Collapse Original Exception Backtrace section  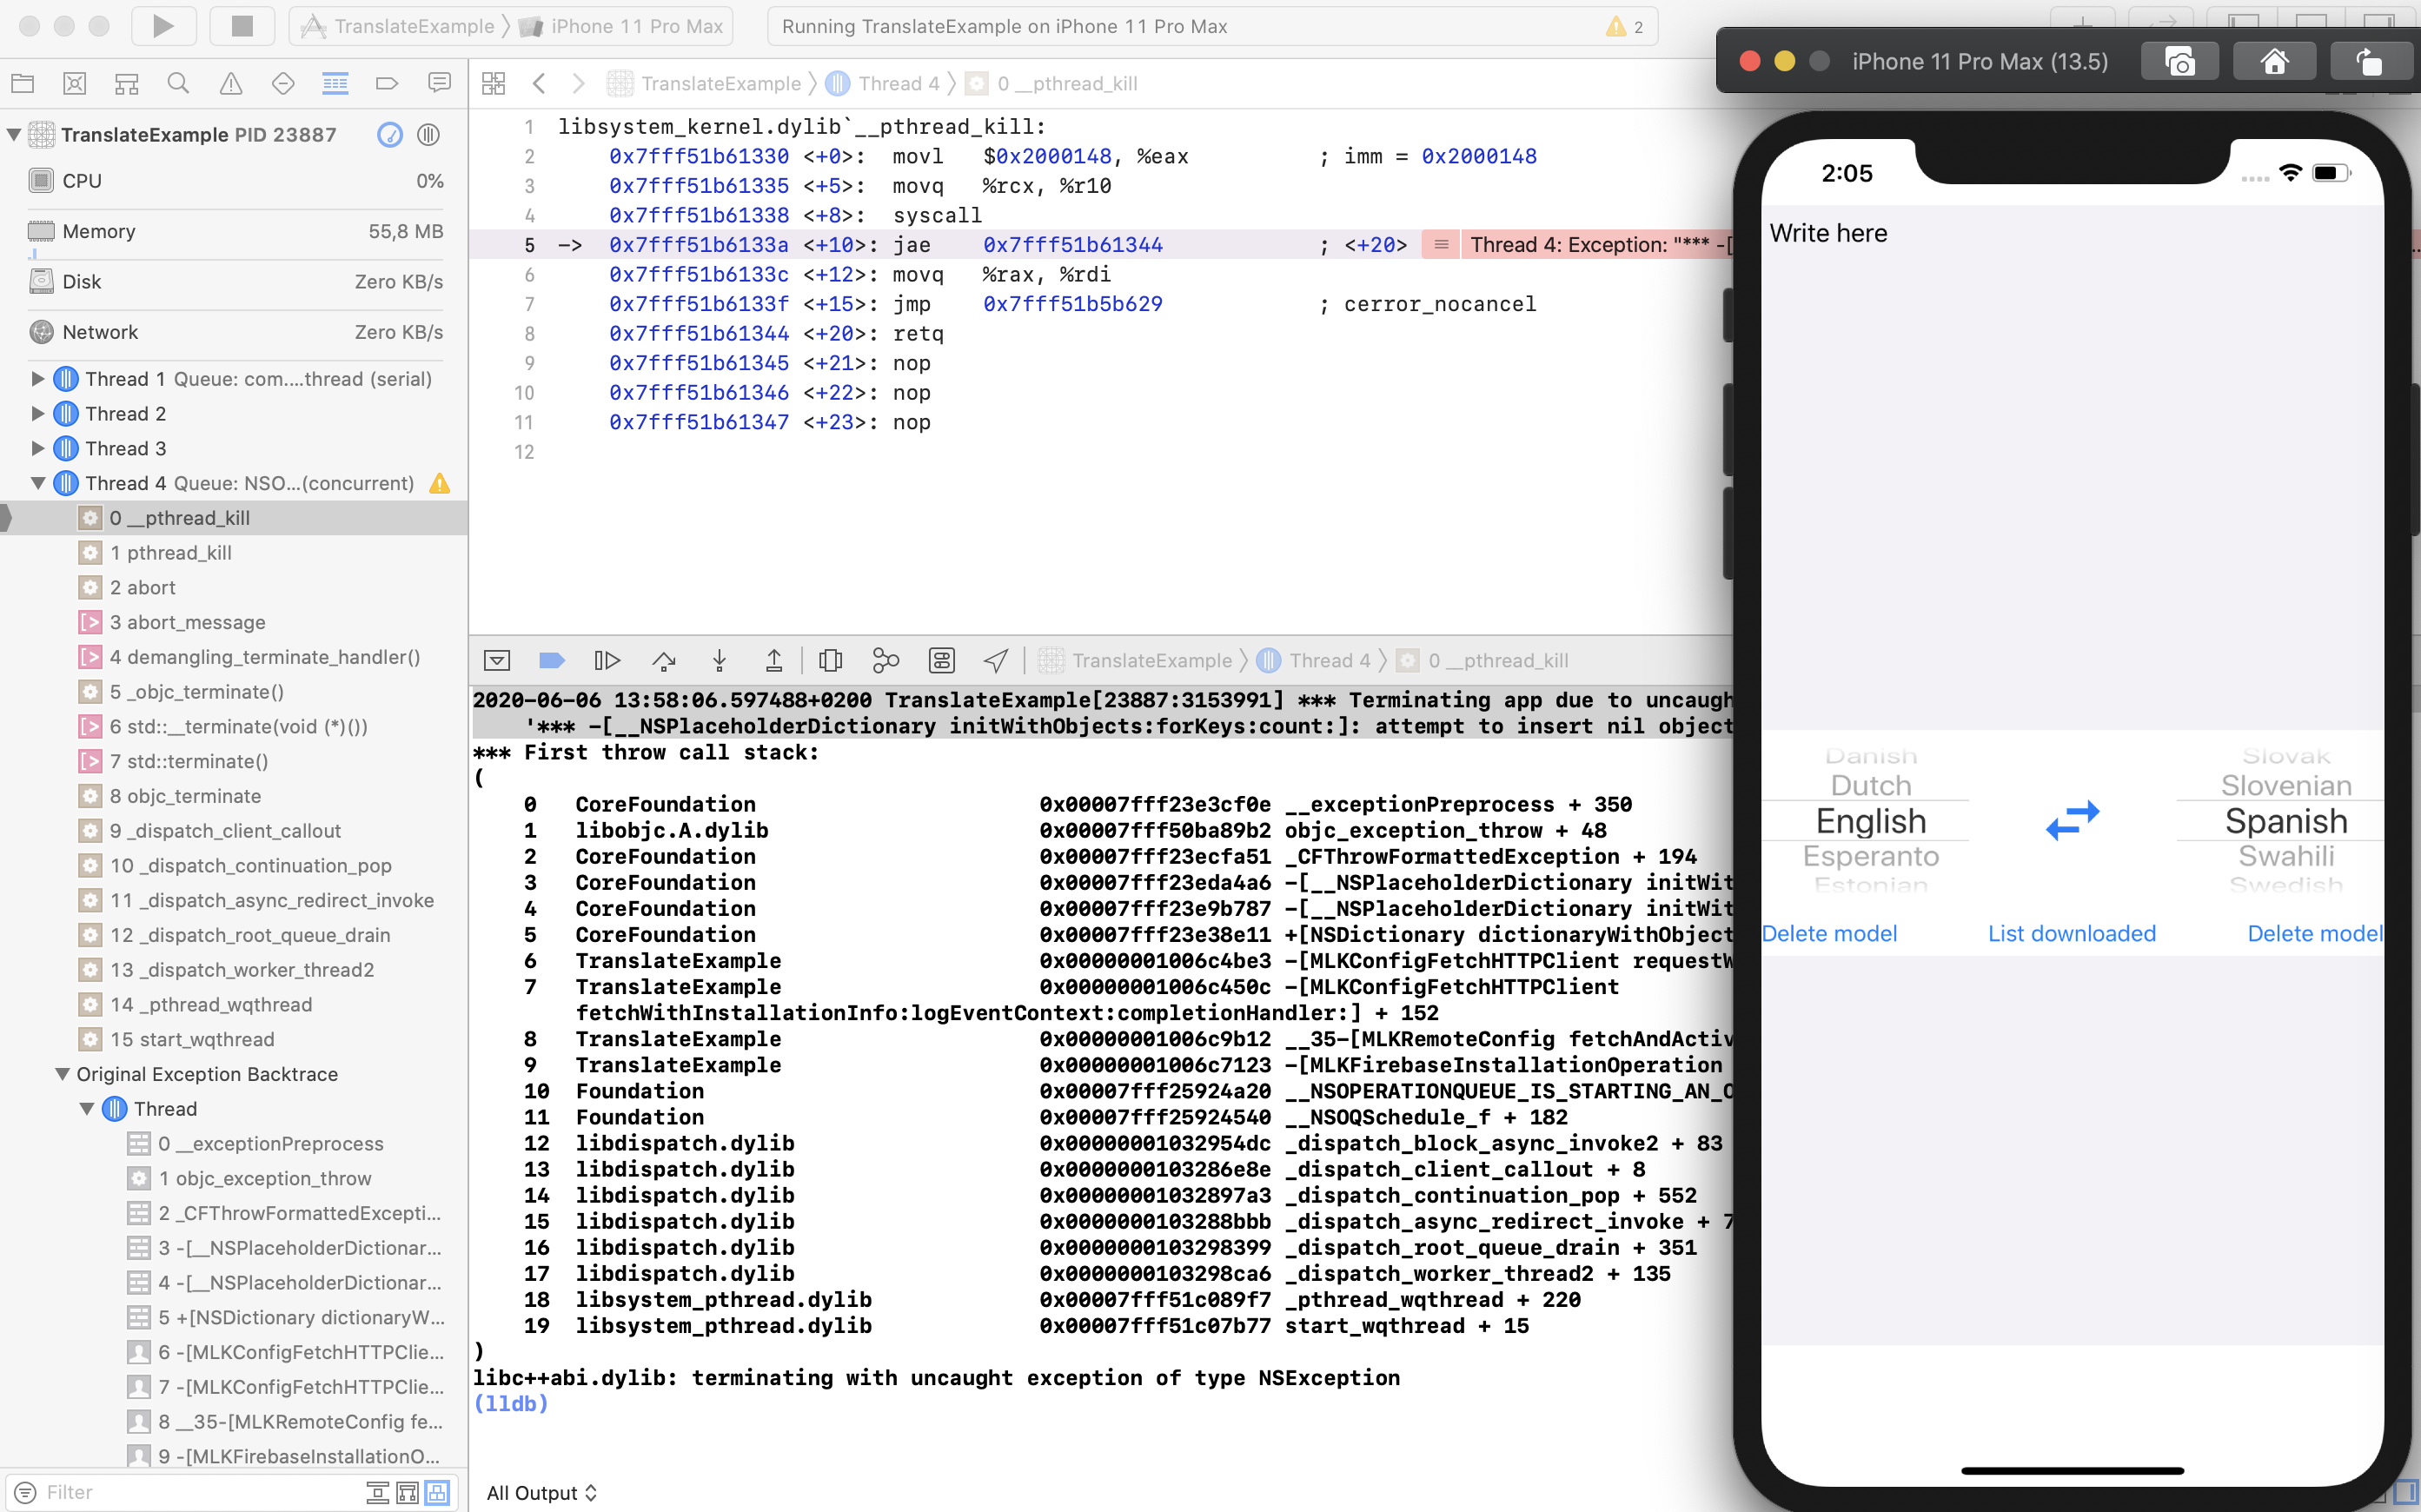(x=62, y=1074)
